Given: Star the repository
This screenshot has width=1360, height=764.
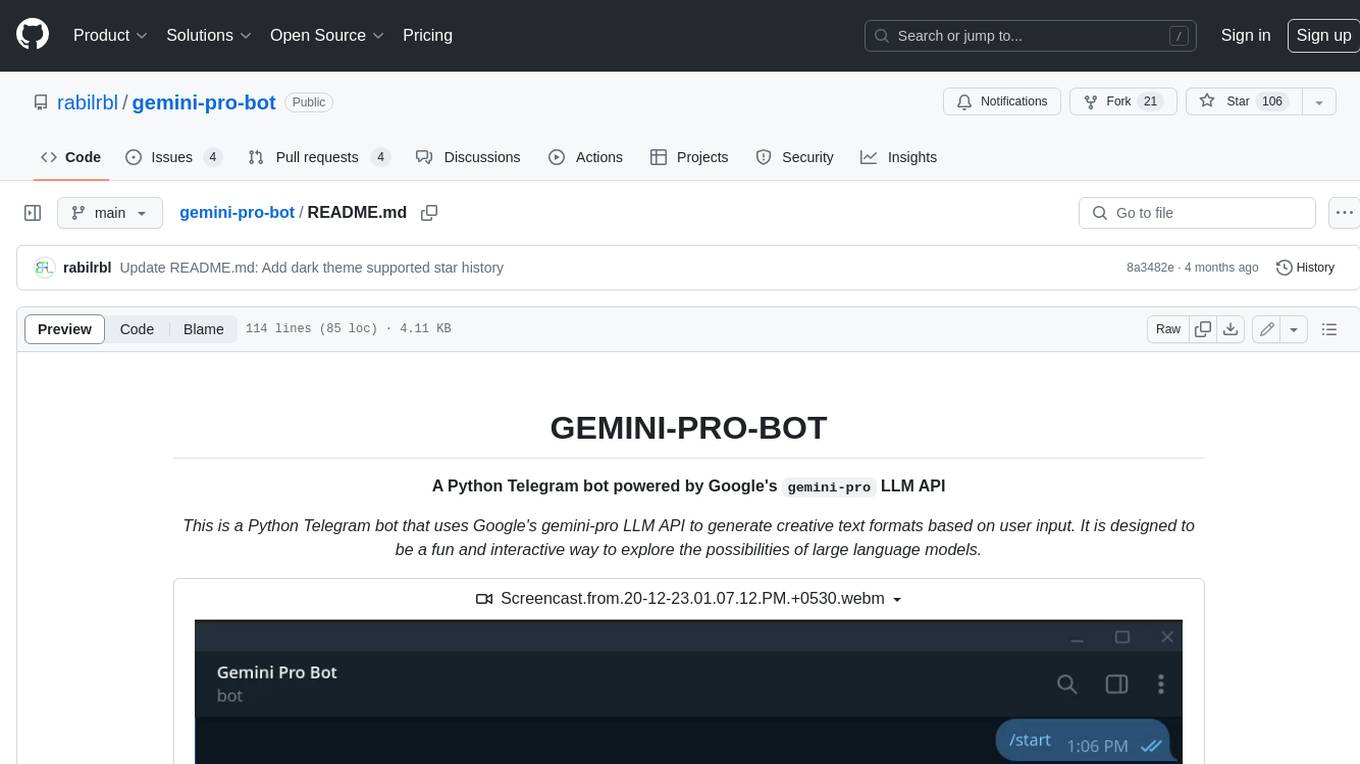Looking at the screenshot, I should pyautogui.click(x=1243, y=101).
